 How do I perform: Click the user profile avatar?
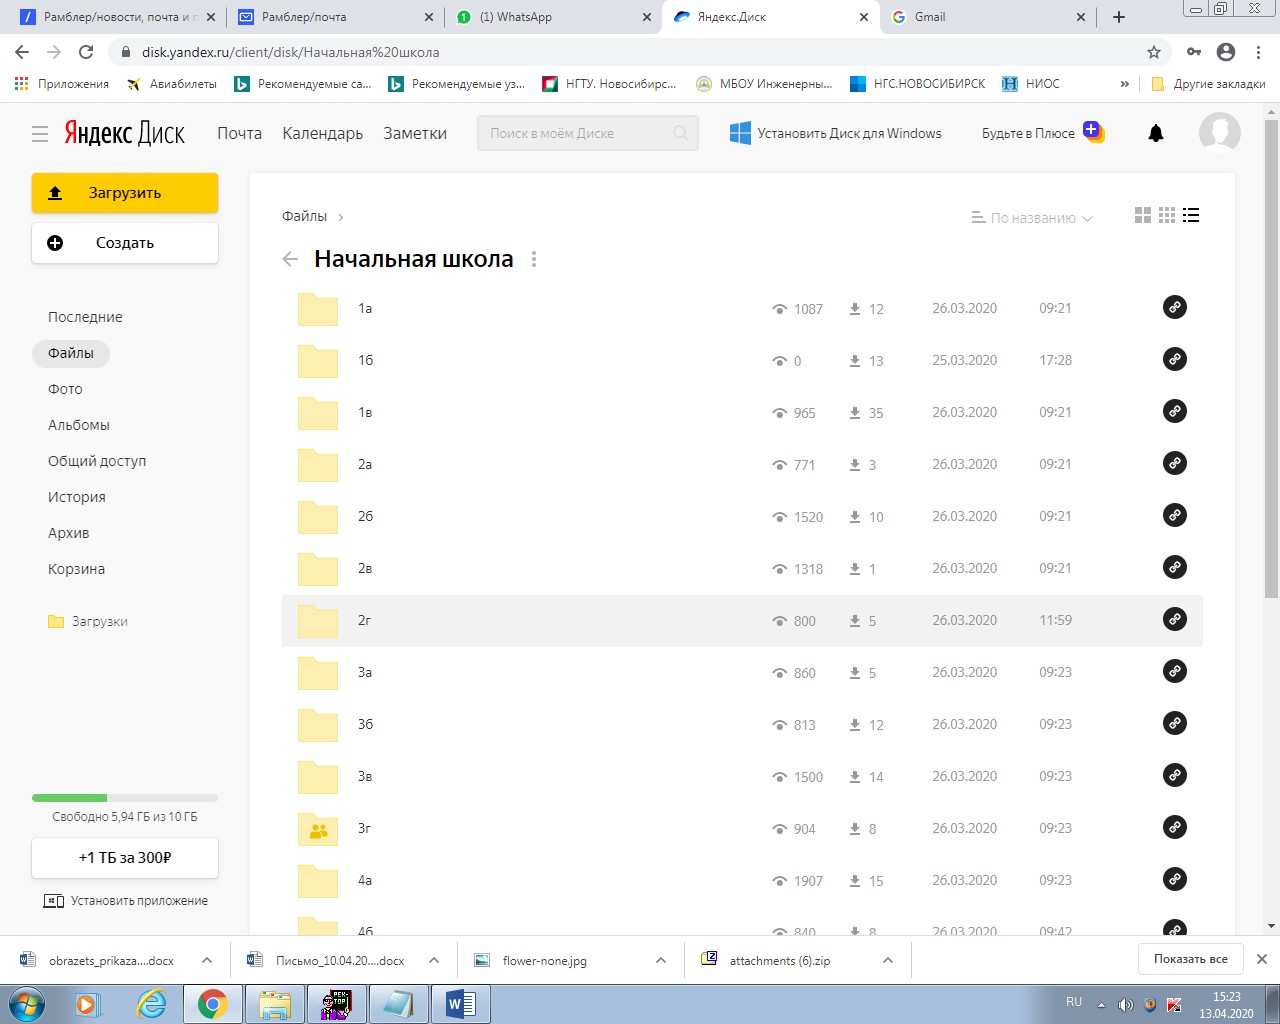(1219, 133)
